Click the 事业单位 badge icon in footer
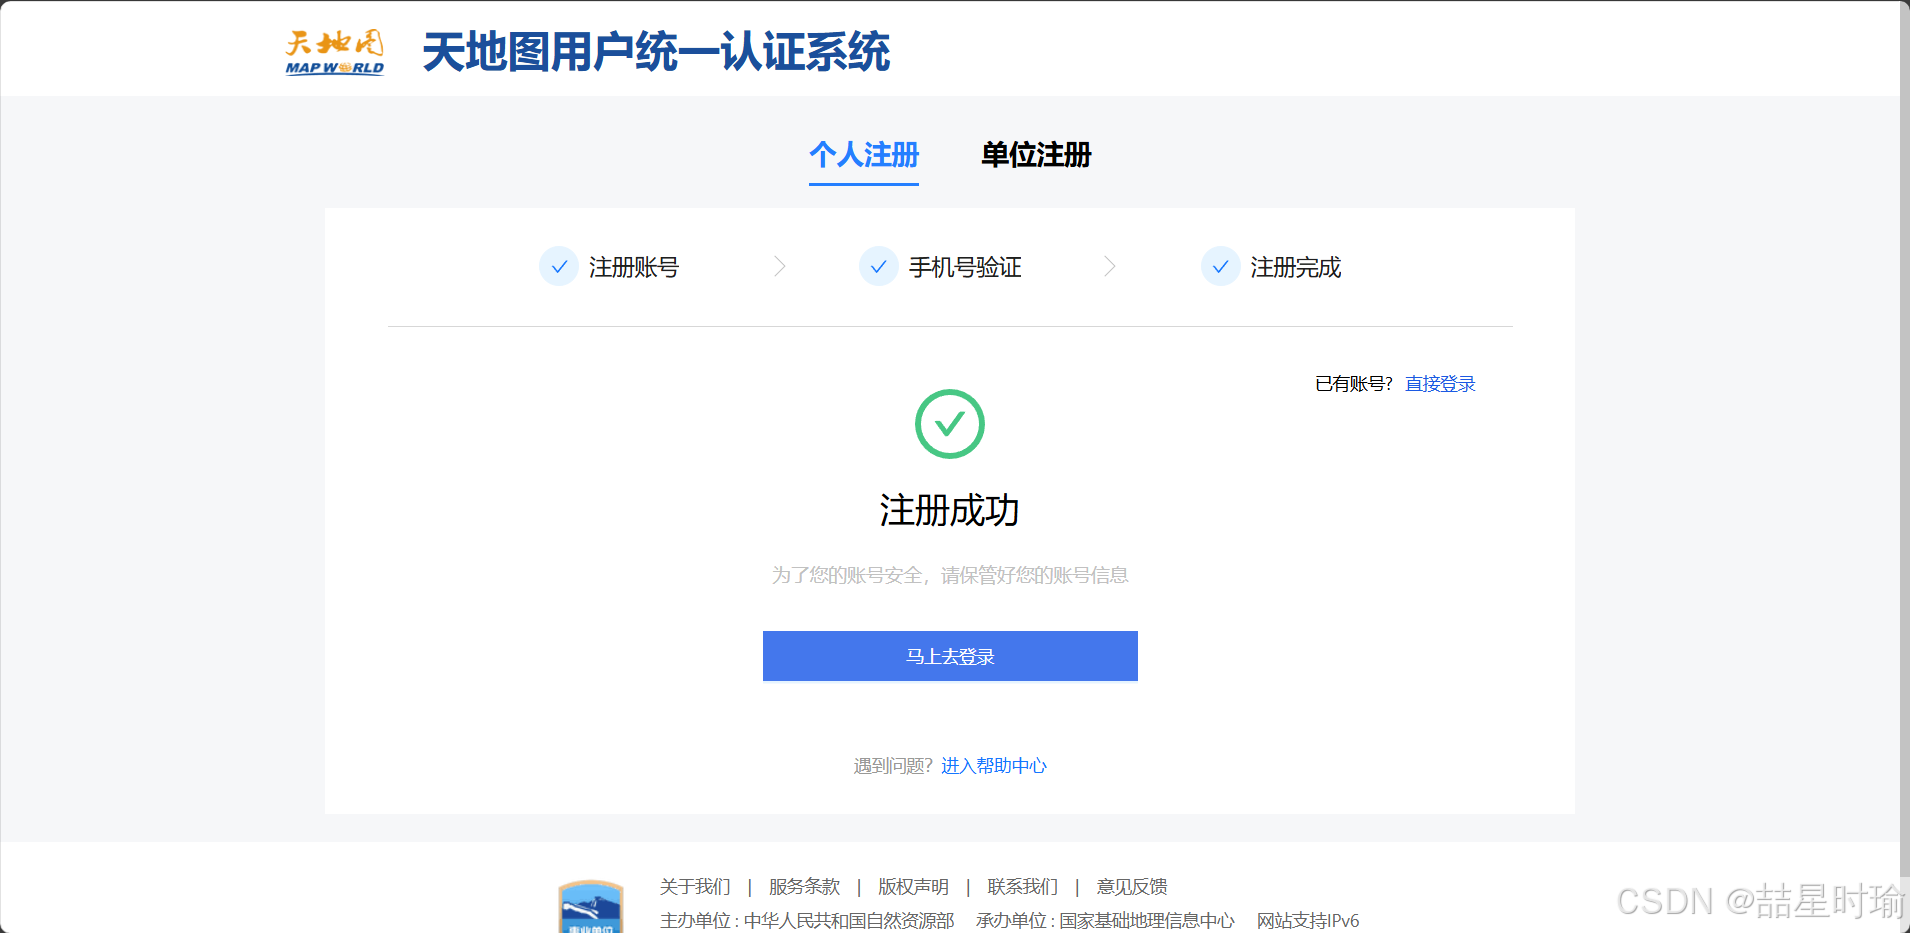Screen dimensions: 1910x933 (591, 907)
